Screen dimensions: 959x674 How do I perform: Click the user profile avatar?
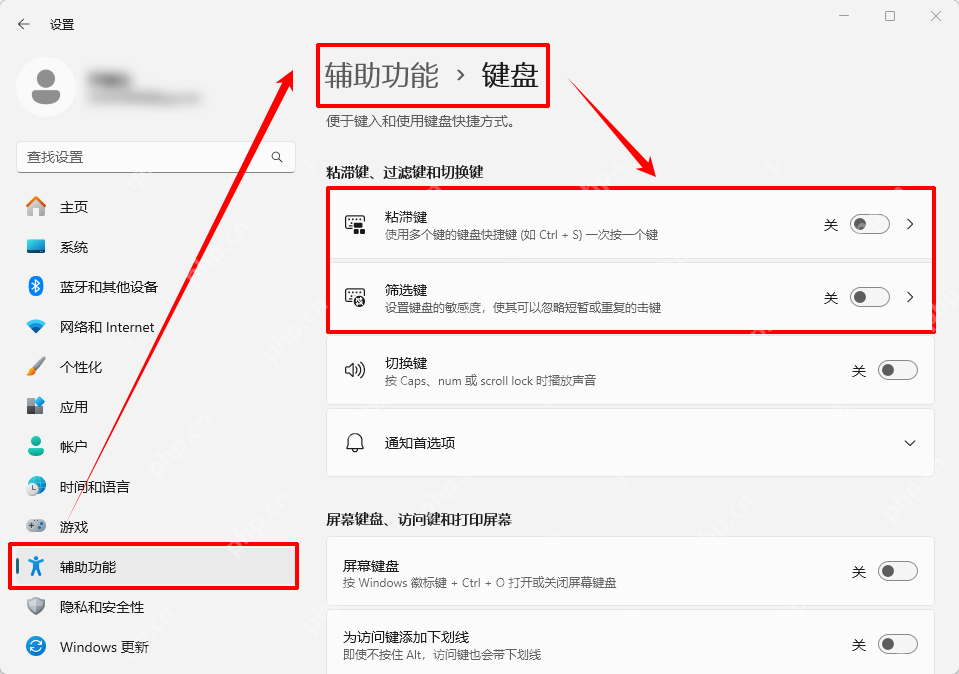pyautogui.click(x=46, y=87)
